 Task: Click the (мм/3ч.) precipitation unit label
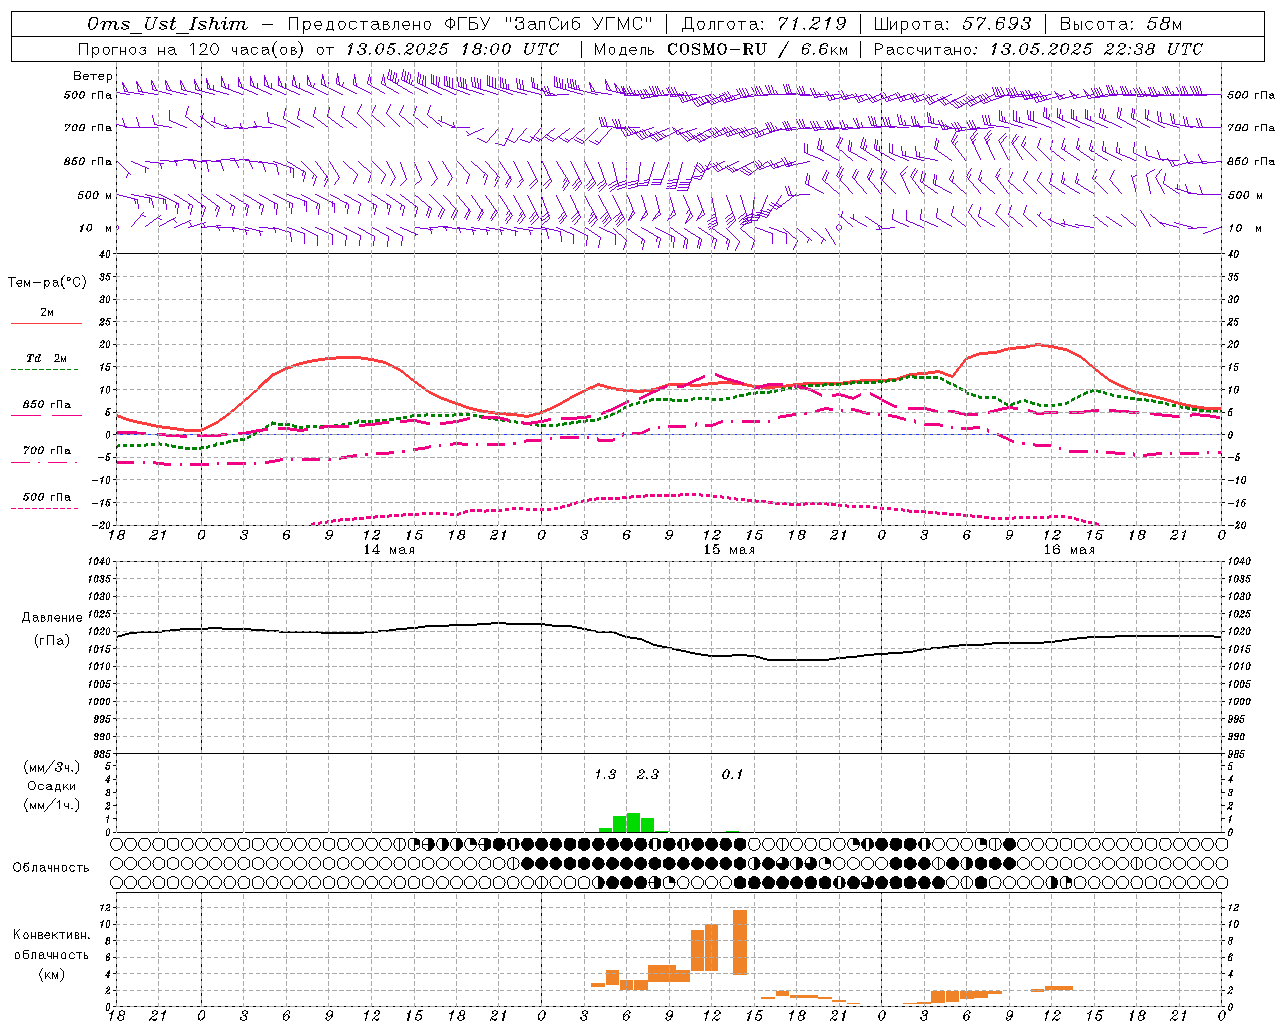(x=52, y=767)
